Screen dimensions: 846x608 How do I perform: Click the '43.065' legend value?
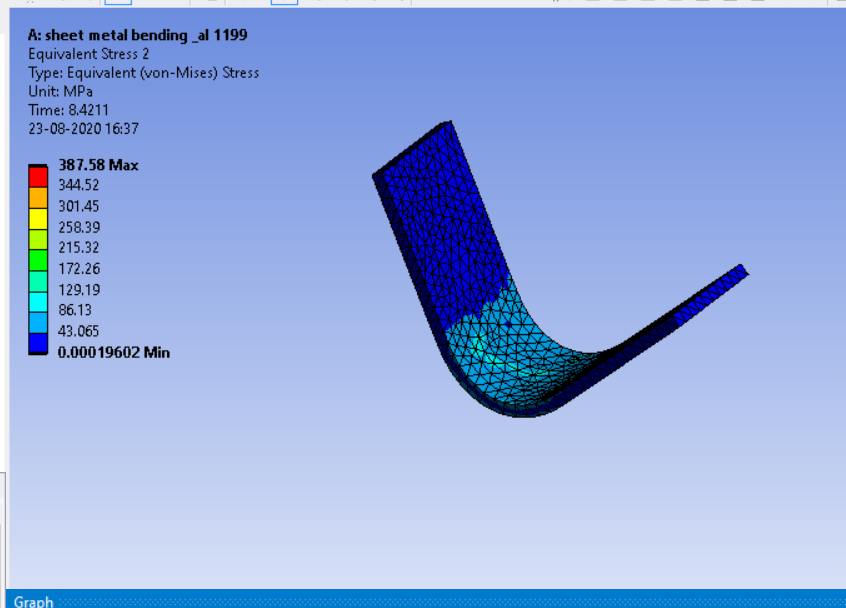click(x=79, y=331)
